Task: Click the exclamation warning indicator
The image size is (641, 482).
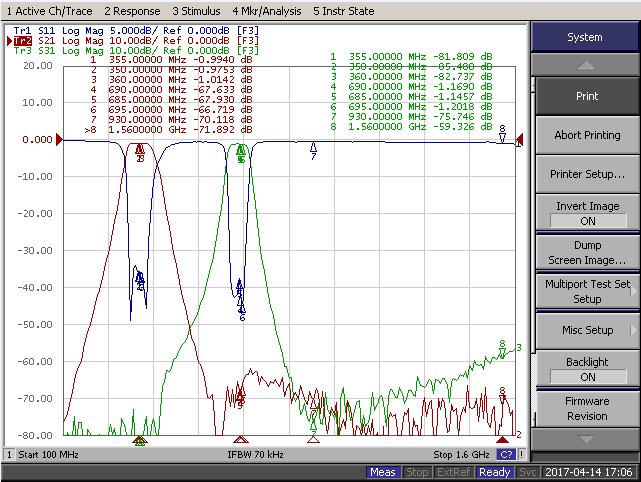Action: [522, 455]
